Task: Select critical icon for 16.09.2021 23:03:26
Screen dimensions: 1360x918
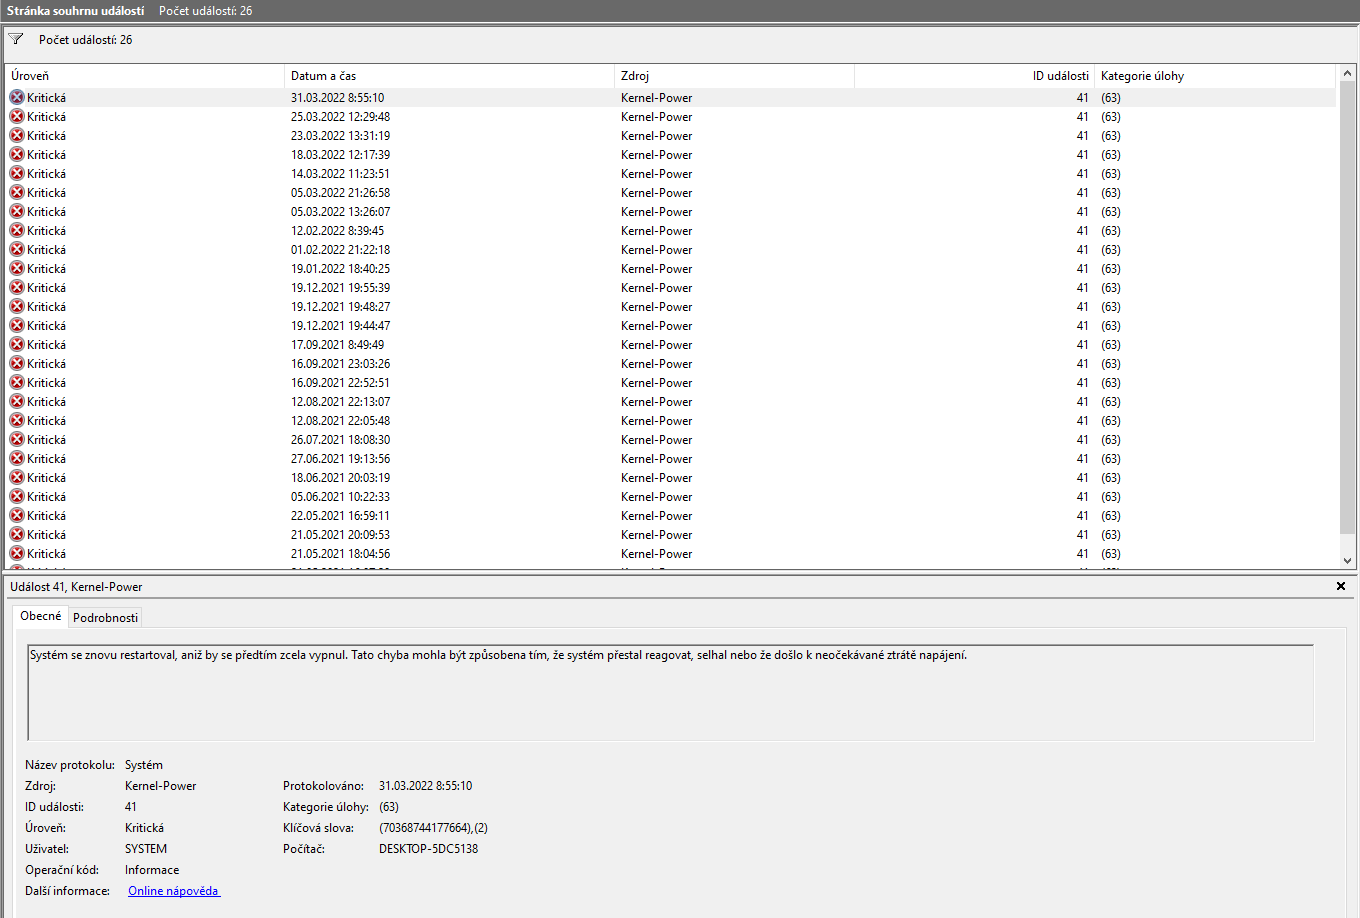Action: (x=17, y=363)
